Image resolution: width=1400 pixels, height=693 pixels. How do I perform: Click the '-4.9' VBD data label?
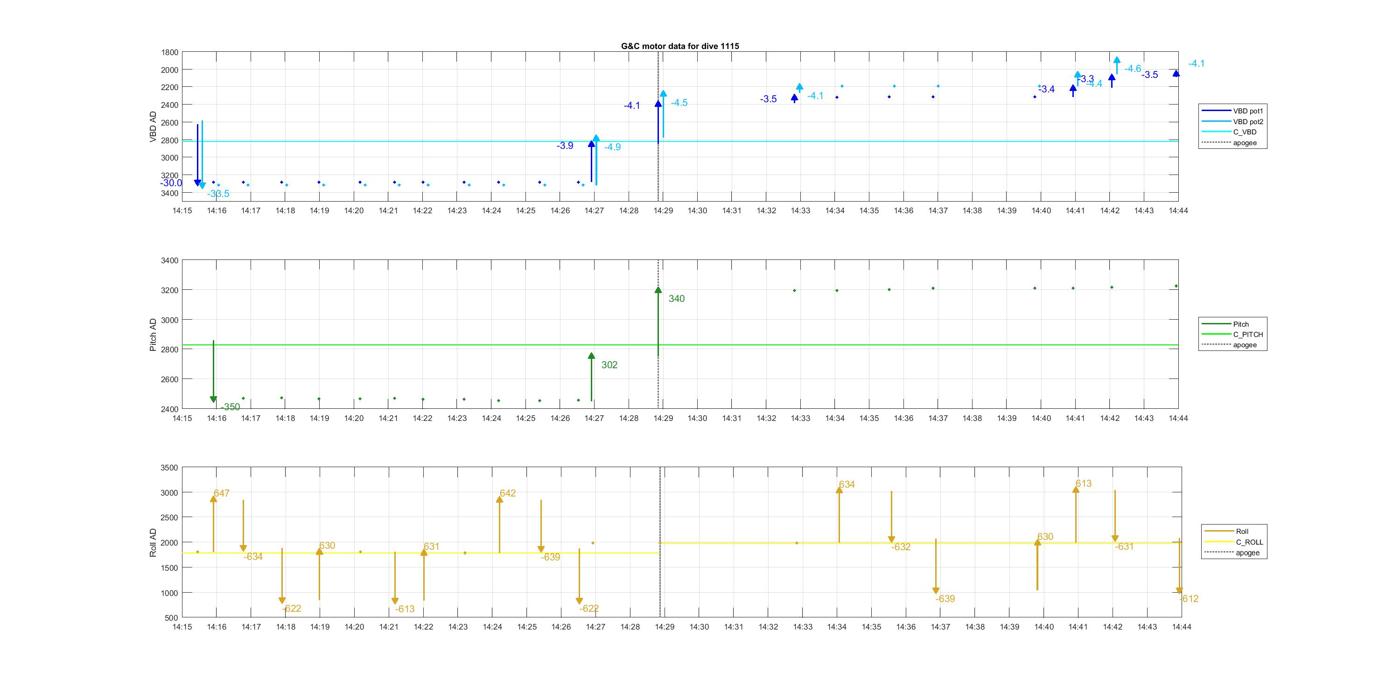[x=612, y=147]
